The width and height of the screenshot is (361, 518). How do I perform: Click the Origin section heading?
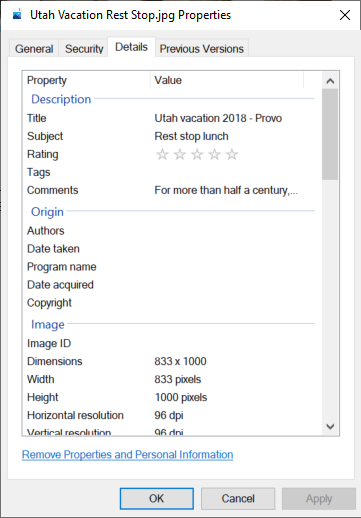tap(47, 212)
